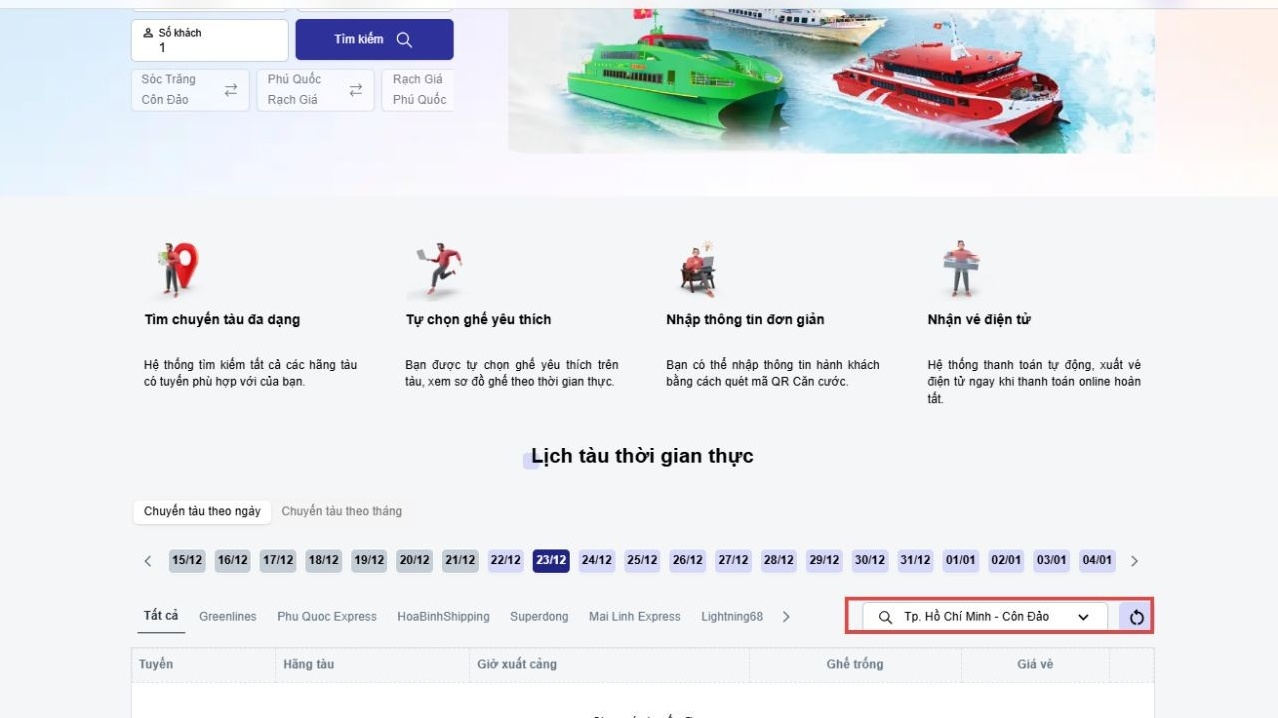The width and height of the screenshot is (1278, 718).
Task: Switch to Chuyến tàu theo tháng tab
Action: [x=342, y=511]
